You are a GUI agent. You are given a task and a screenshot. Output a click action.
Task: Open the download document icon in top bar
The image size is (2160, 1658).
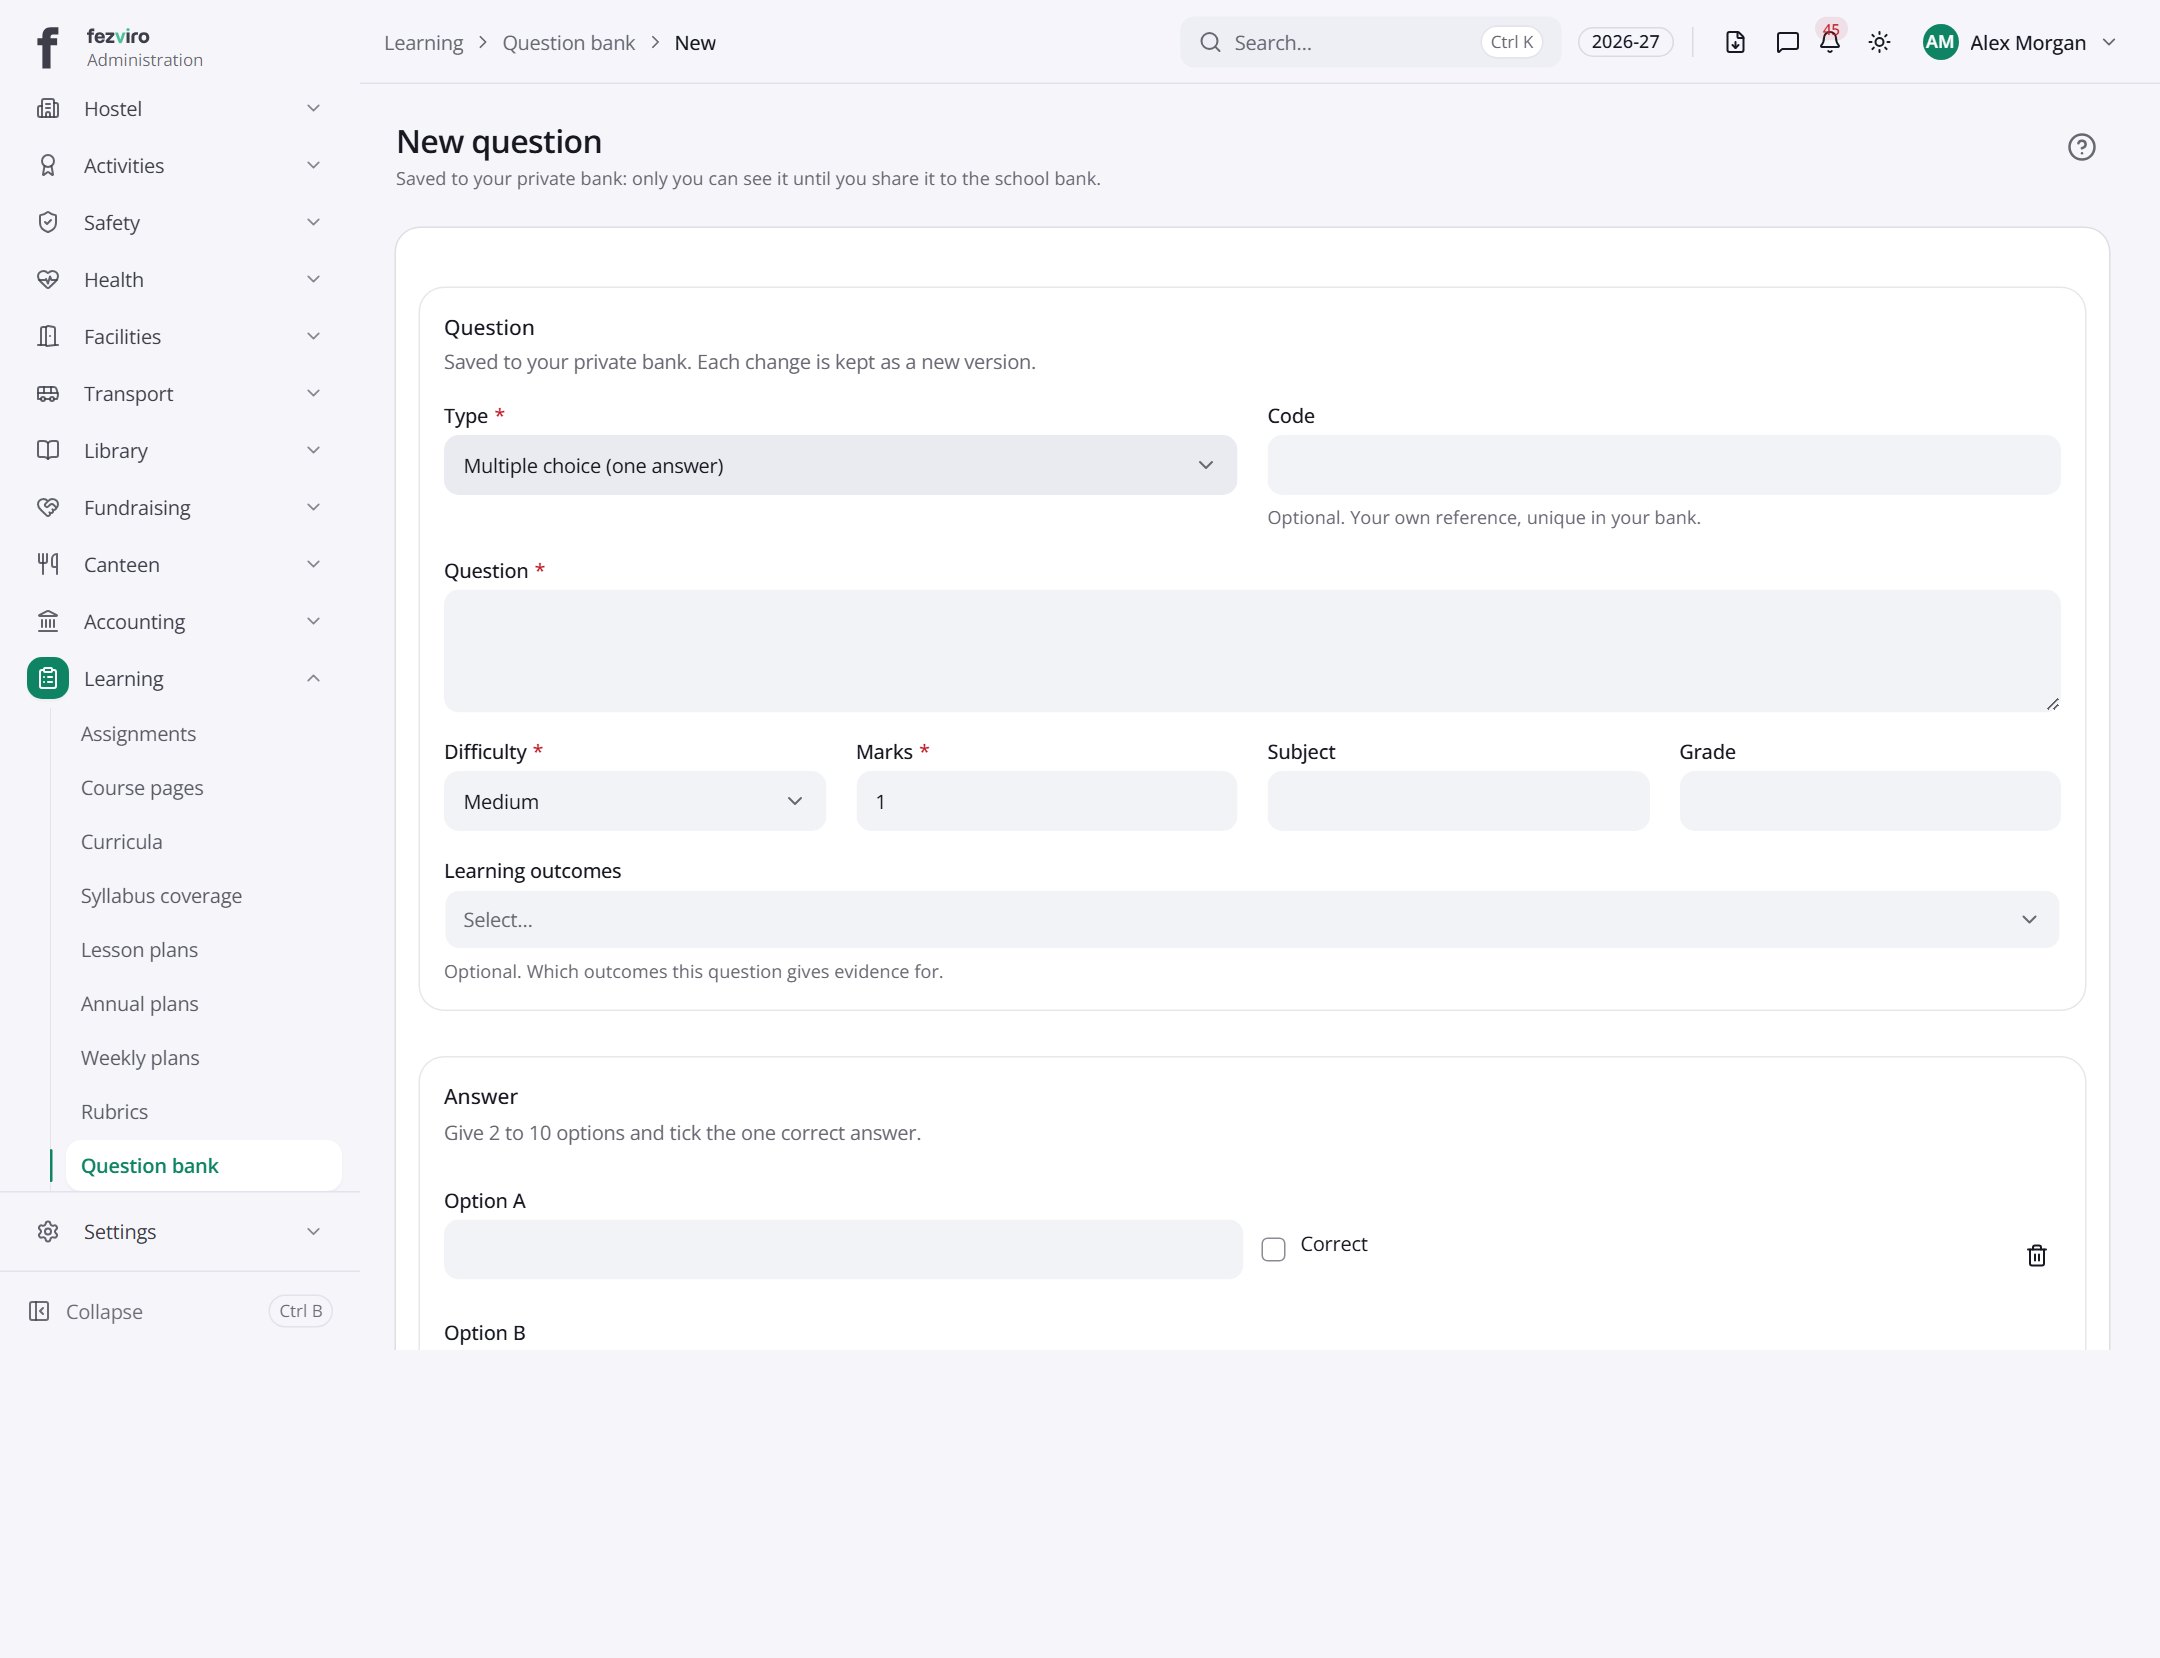point(1735,42)
